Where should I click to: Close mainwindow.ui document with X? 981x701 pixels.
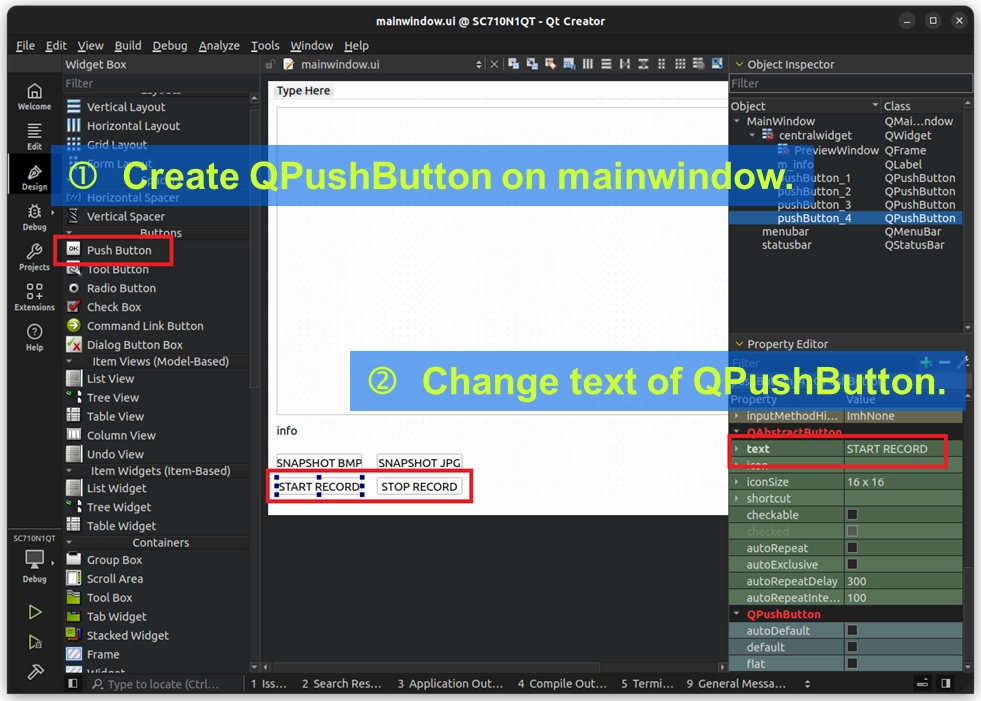pyautogui.click(x=494, y=64)
